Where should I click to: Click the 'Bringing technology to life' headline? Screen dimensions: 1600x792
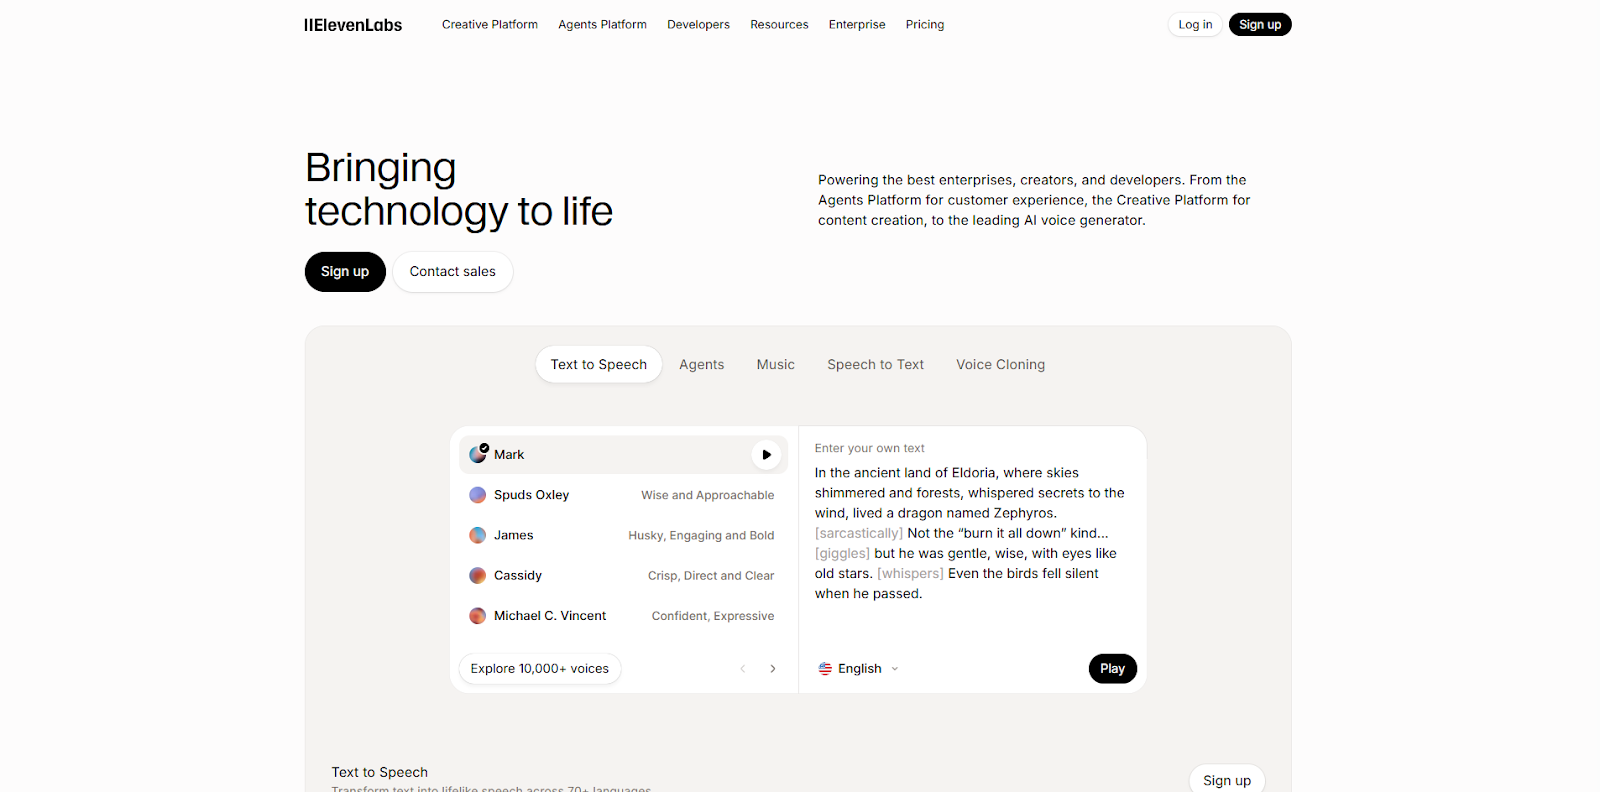pos(459,189)
